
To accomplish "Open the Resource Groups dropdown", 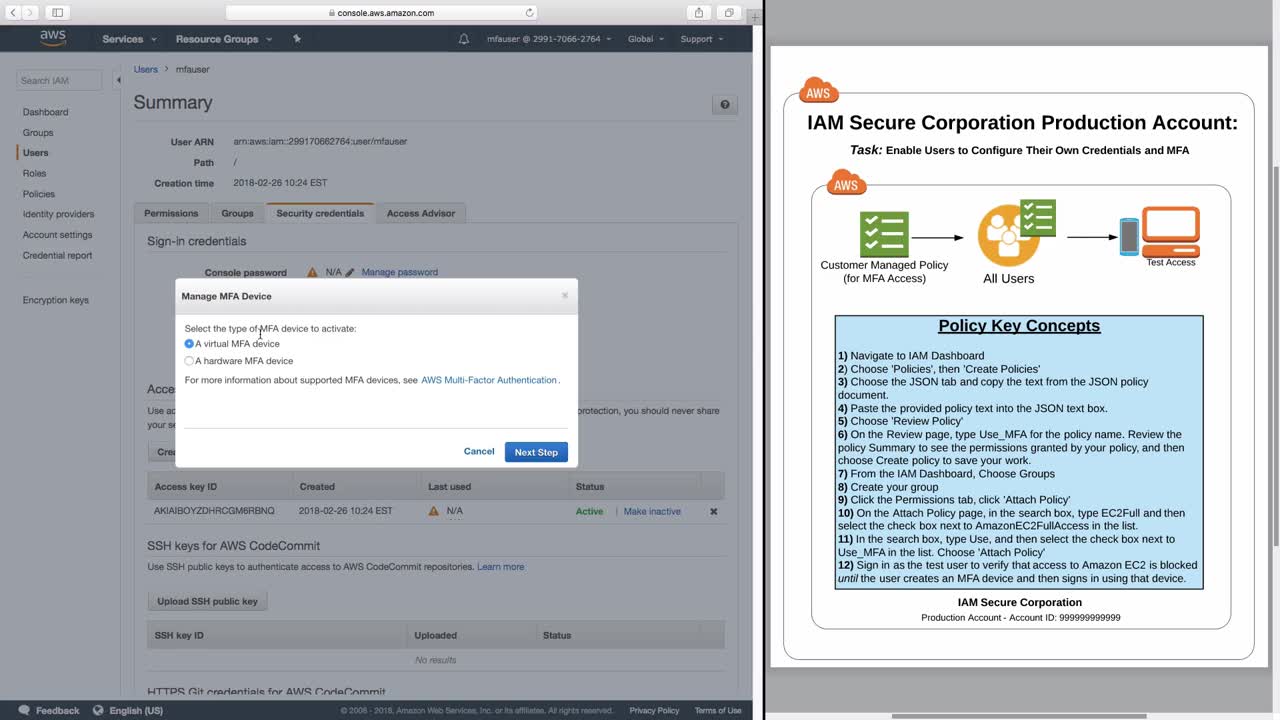I will pyautogui.click(x=224, y=39).
